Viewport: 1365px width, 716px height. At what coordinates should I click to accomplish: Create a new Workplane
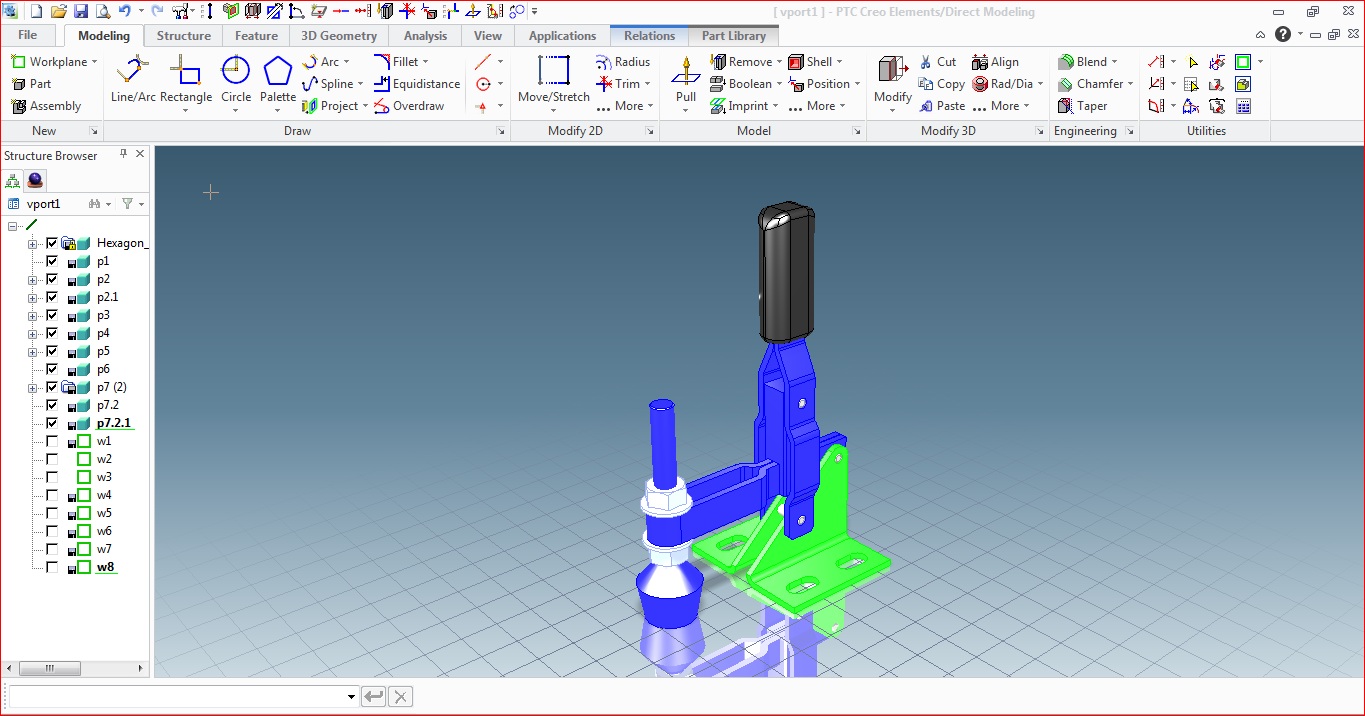pos(49,62)
